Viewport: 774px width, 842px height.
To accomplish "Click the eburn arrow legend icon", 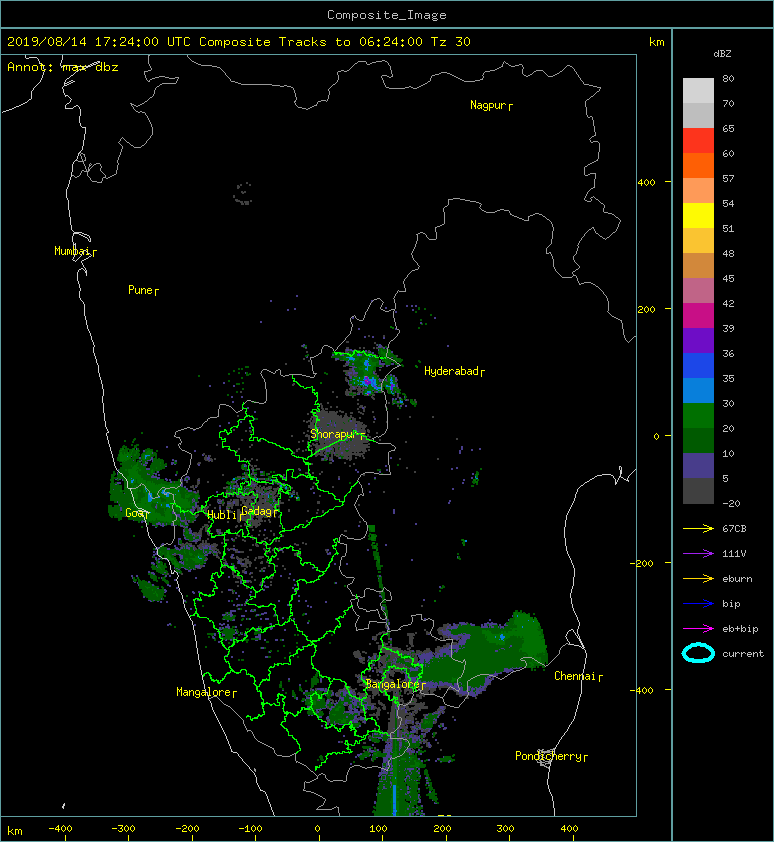I will click(x=698, y=579).
